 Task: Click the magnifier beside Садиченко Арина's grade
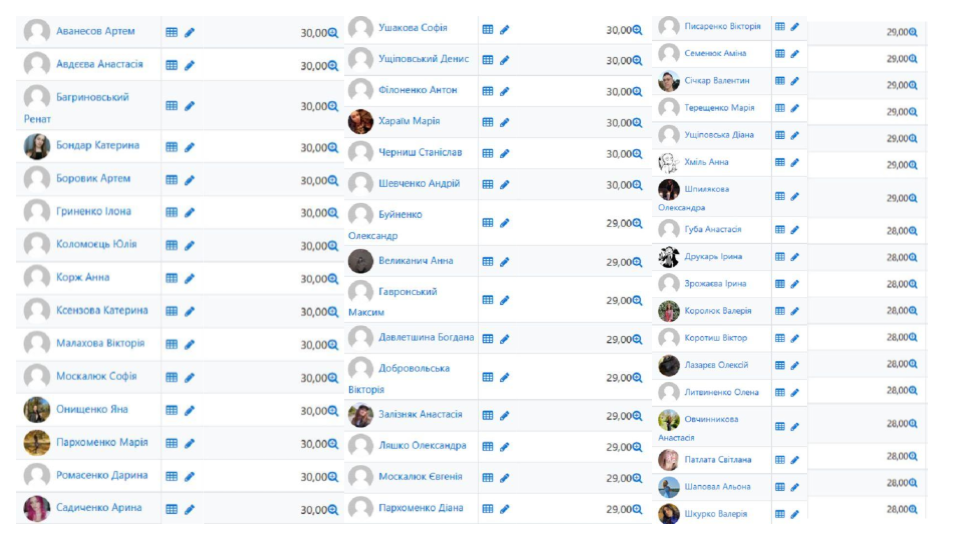tap(333, 510)
